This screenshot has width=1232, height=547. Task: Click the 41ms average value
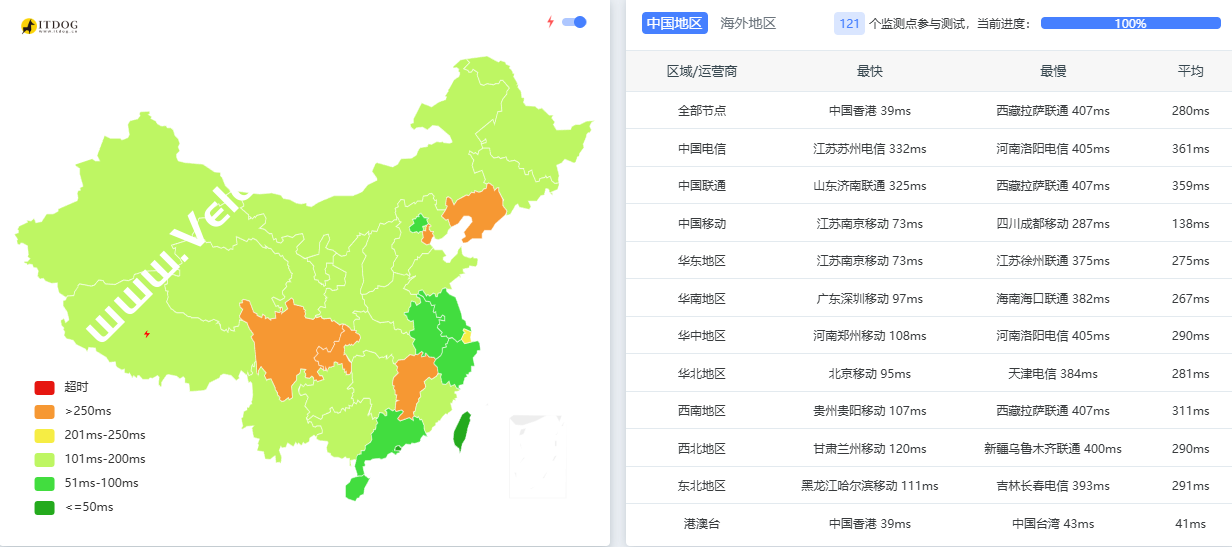click(1190, 523)
